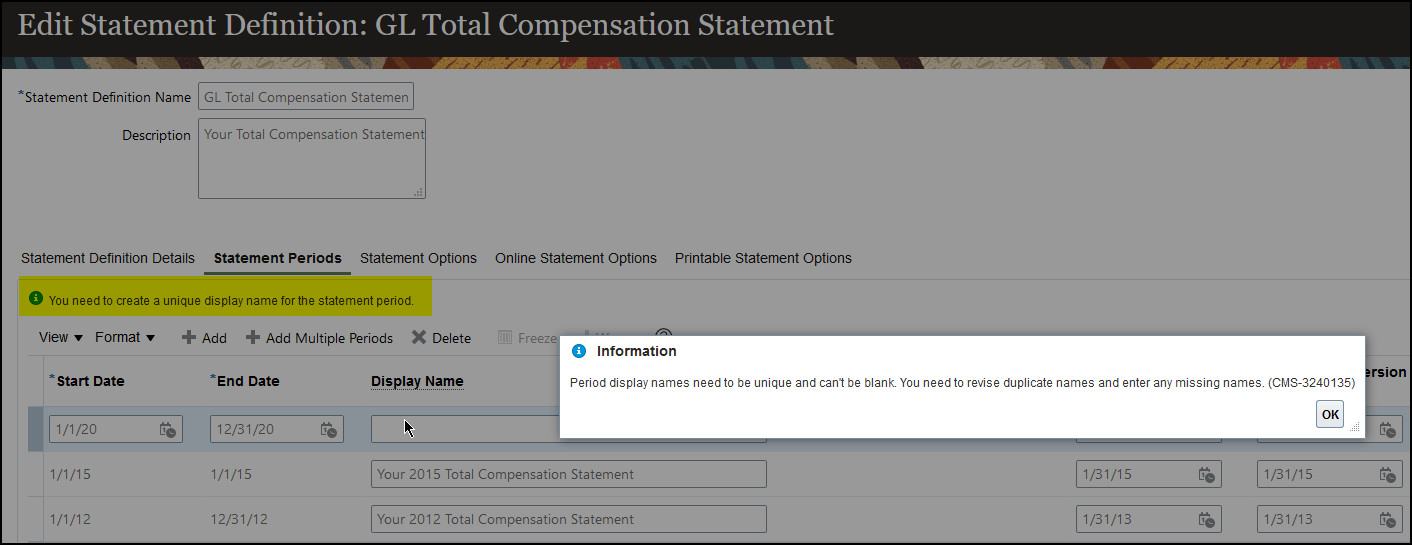
Task: Switch to the Statement Options tab
Action: 418,258
